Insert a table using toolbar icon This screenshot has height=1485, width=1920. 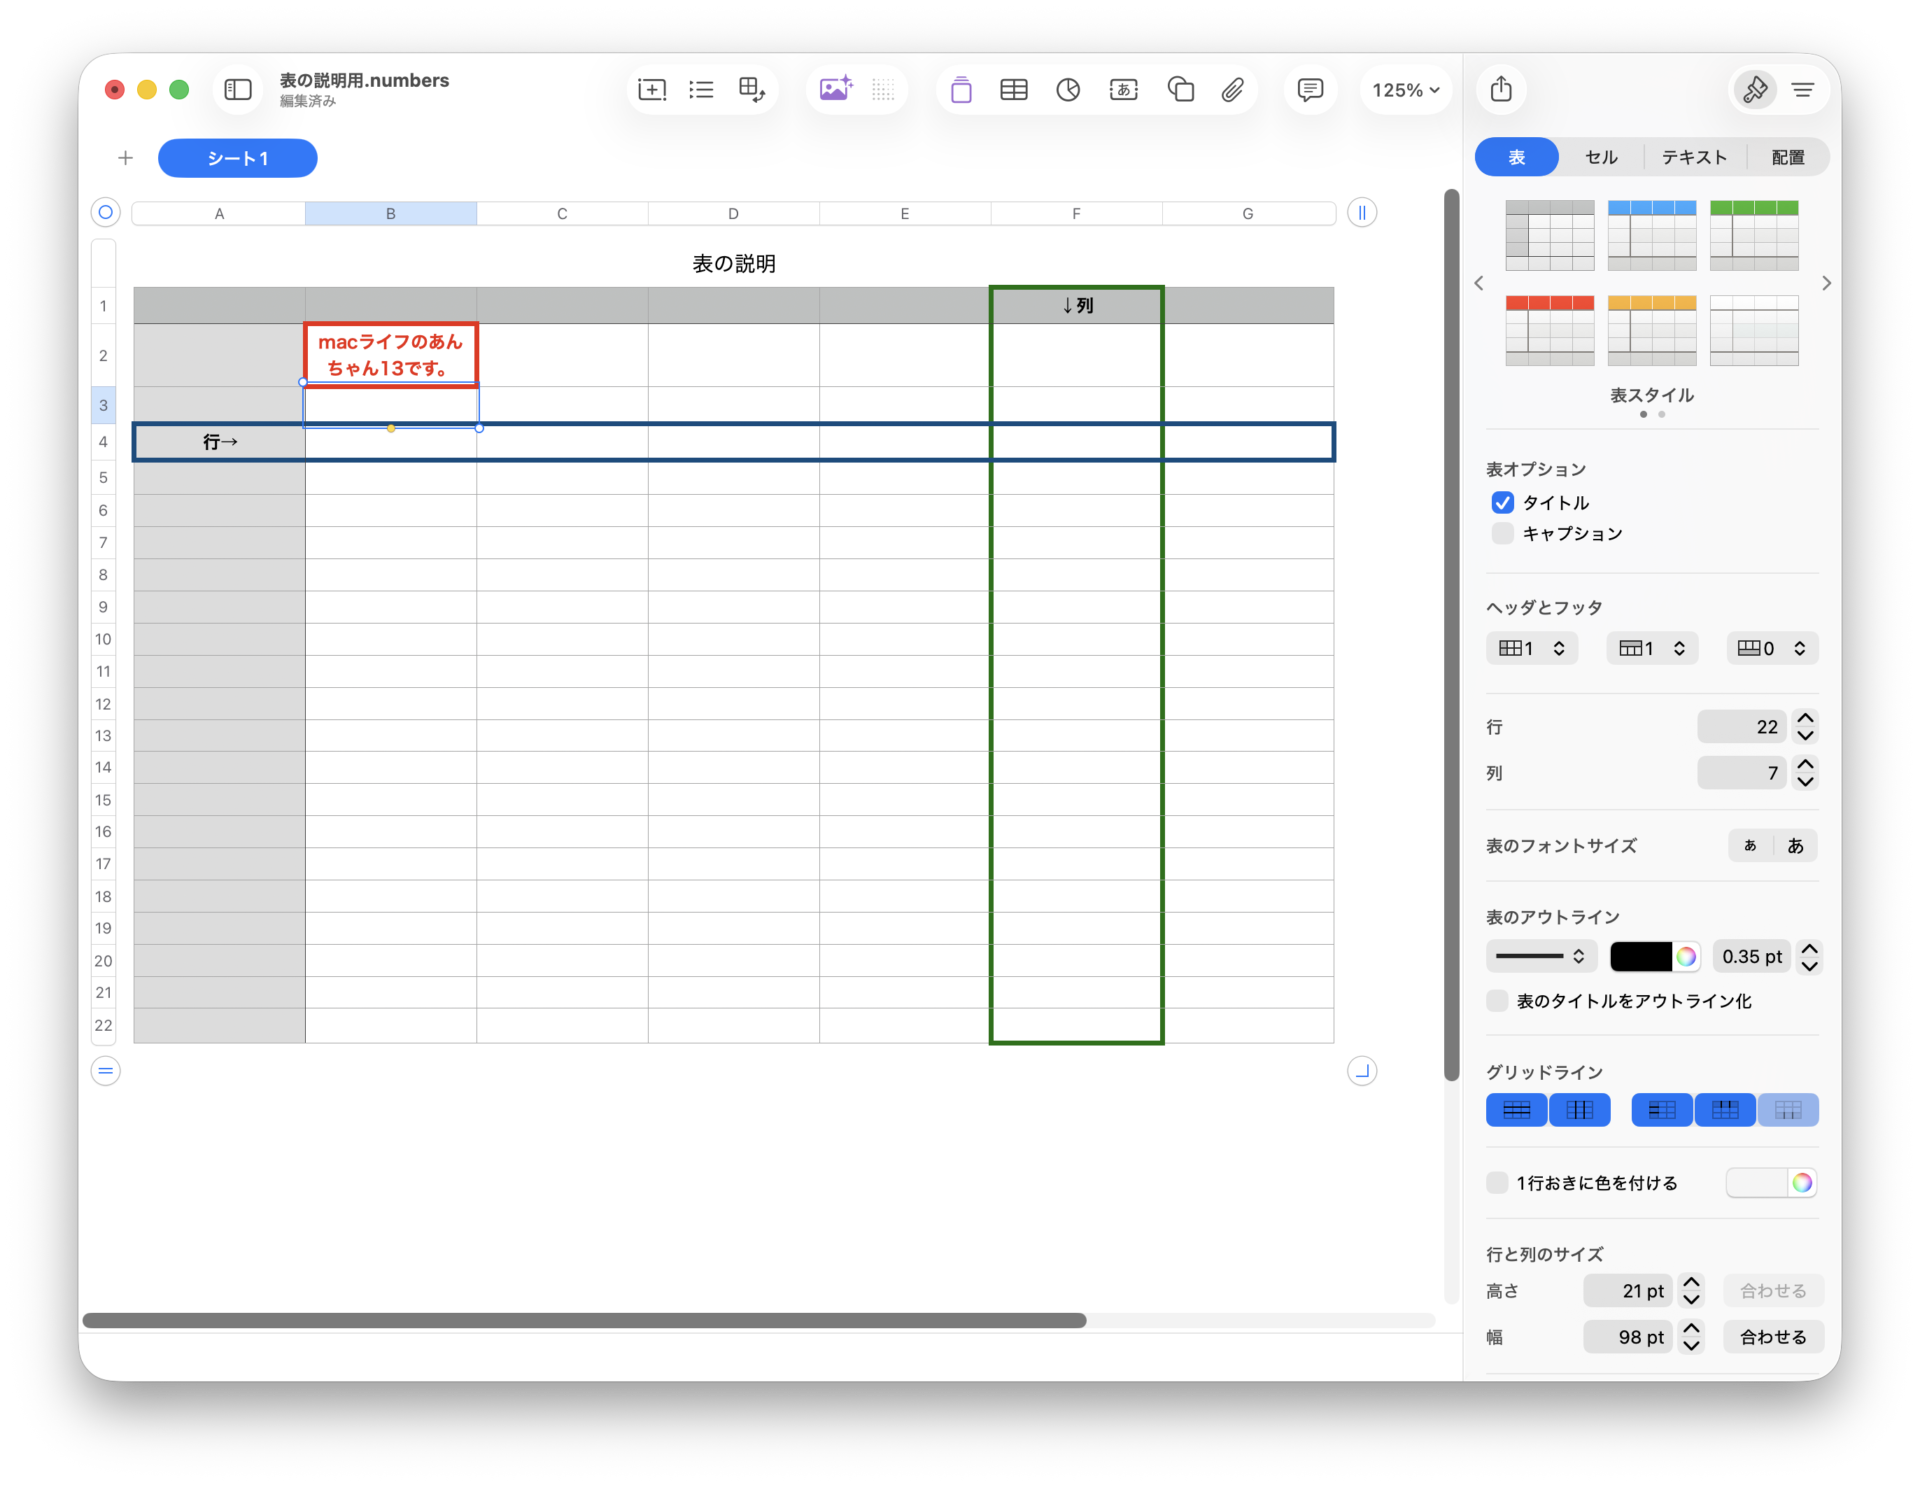(x=1014, y=90)
